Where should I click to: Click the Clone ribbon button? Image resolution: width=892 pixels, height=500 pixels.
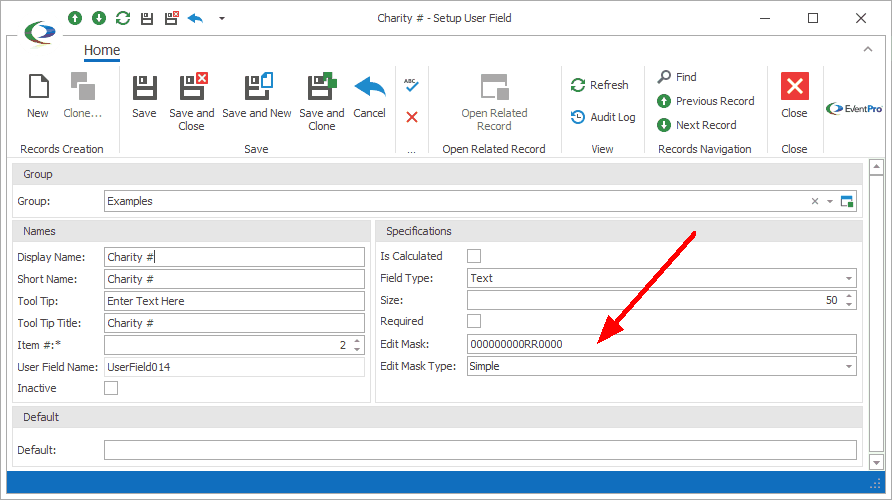tap(82, 96)
